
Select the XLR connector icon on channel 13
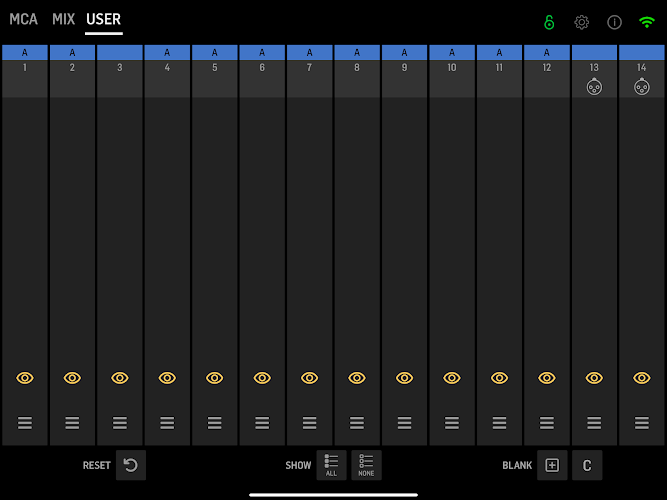(x=594, y=87)
